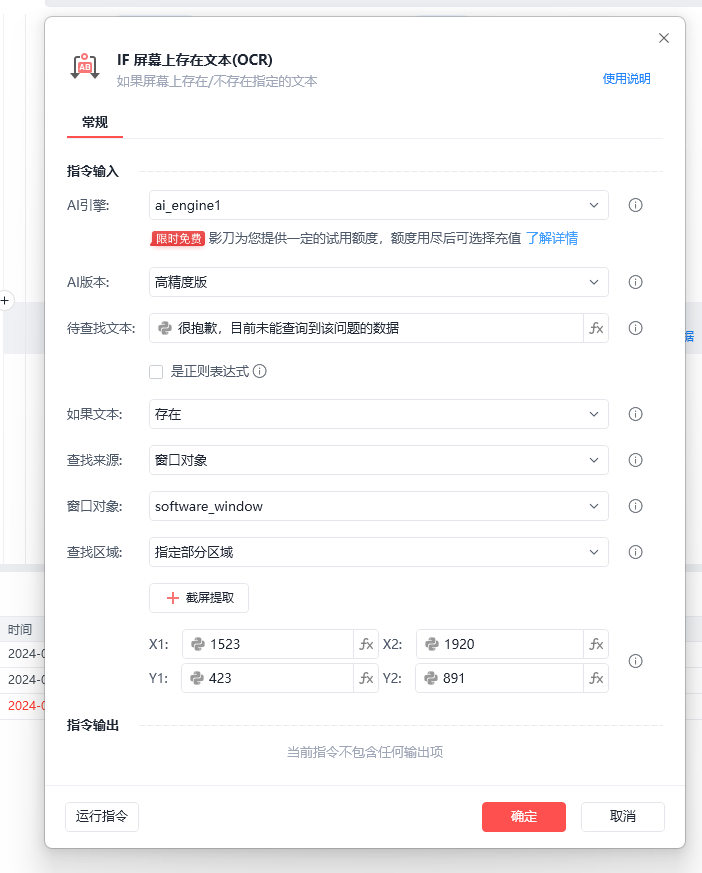
Task: Click info icon next to AI版本 dropdown
Action: pyautogui.click(x=635, y=282)
